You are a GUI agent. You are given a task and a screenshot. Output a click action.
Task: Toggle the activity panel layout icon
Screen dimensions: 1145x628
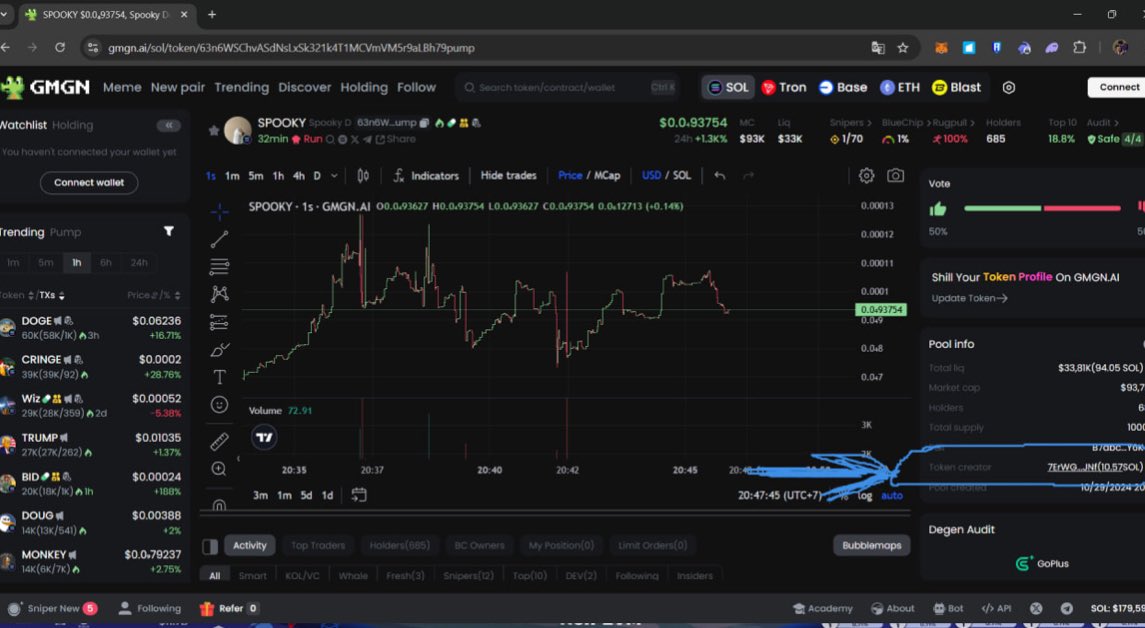pos(210,545)
